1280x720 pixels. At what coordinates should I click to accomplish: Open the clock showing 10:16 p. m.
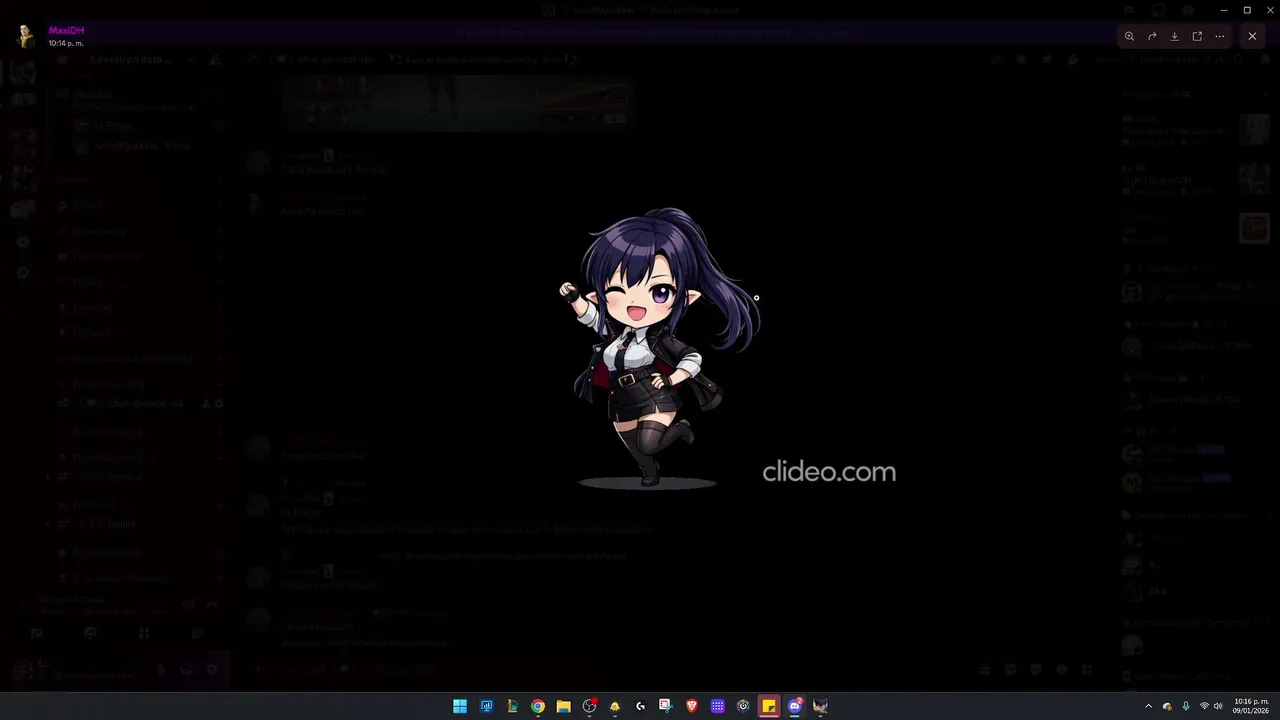(x=1251, y=706)
